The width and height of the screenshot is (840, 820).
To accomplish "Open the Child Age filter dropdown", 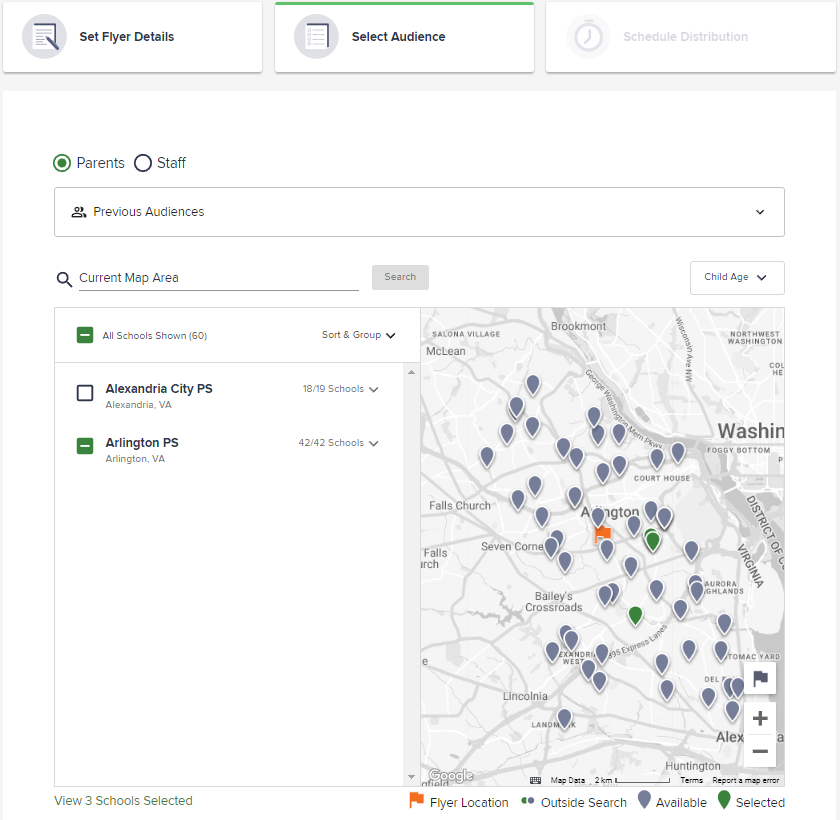I will coord(737,277).
